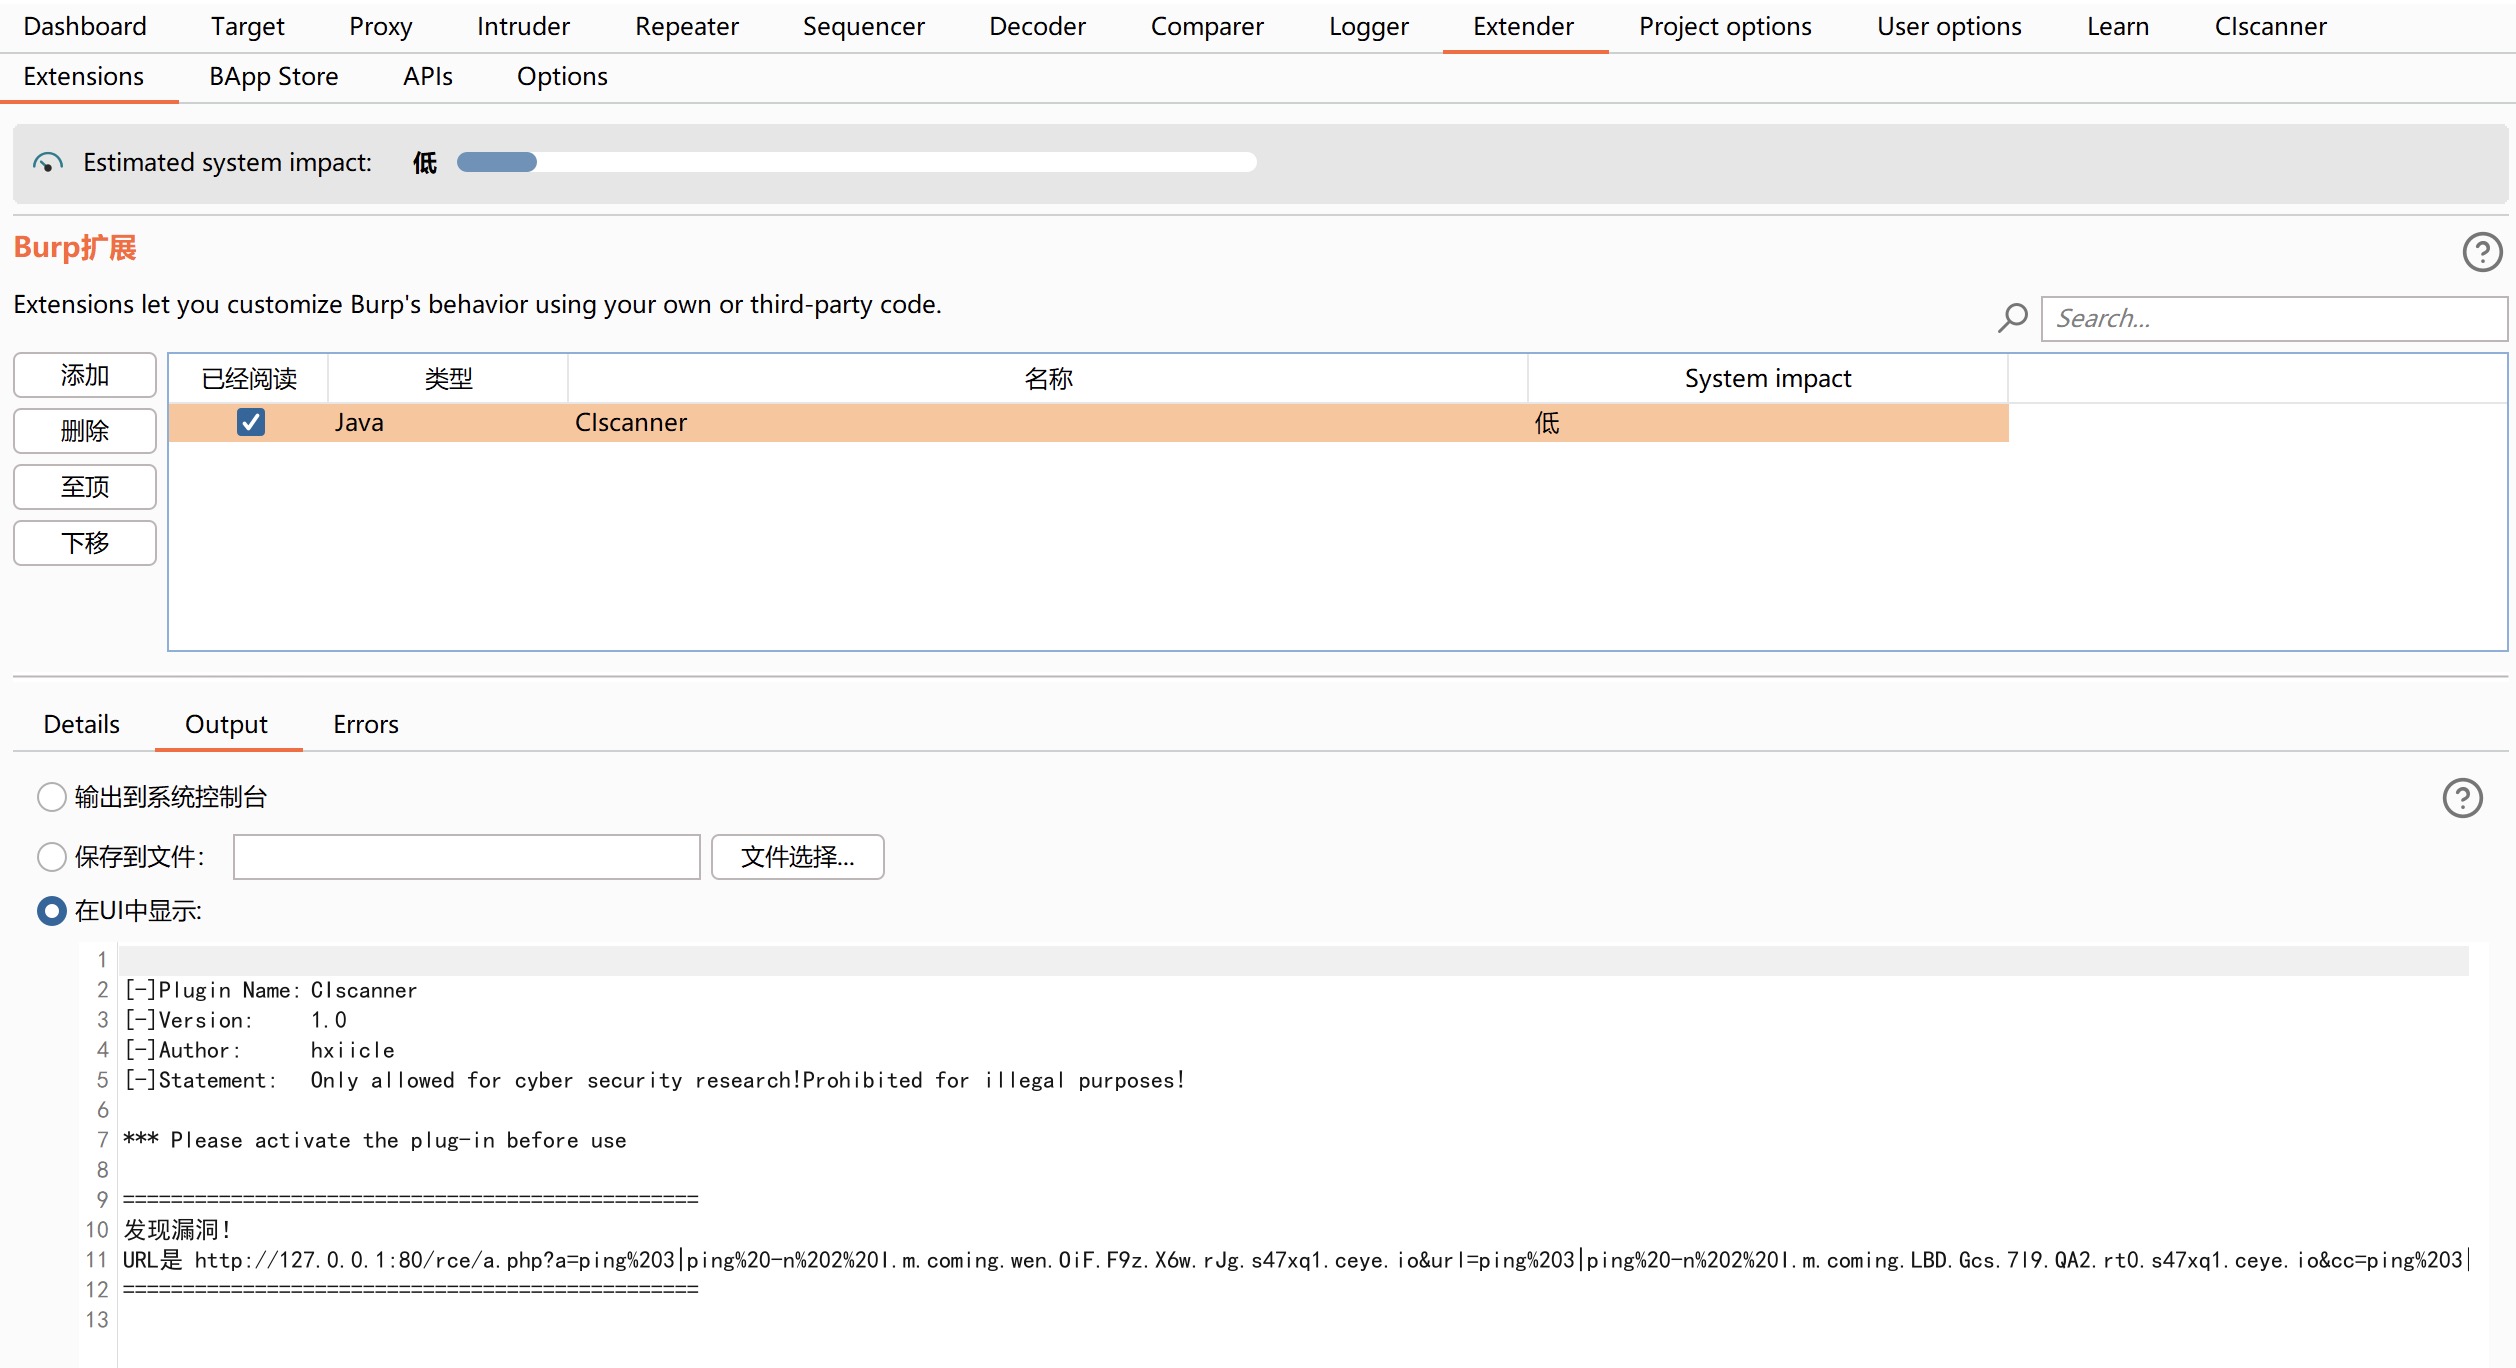Sort by 名称 column header
The image size is (2516, 1368).
(1048, 378)
